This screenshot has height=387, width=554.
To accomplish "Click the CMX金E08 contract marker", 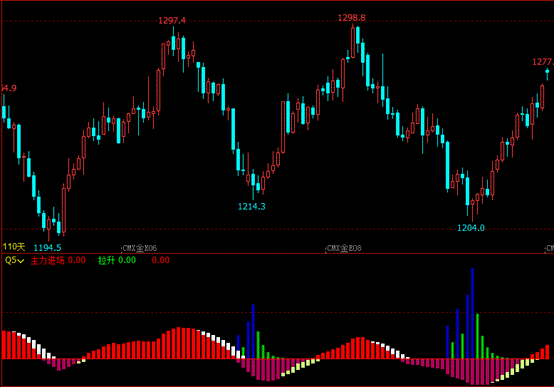I will pyautogui.click(x=343, y=248).
